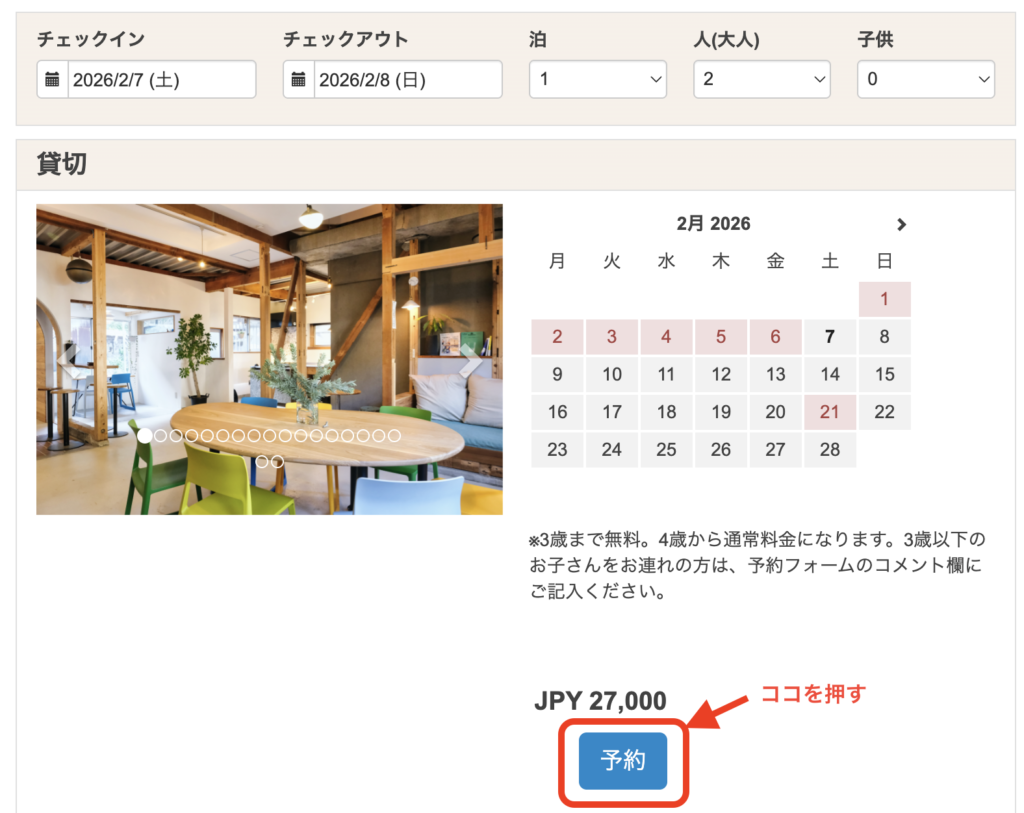Screen dimensions: 1024x813
Task: Choose February 28 on the calendar
Action: pyautogui.click(x=830, y=450)
